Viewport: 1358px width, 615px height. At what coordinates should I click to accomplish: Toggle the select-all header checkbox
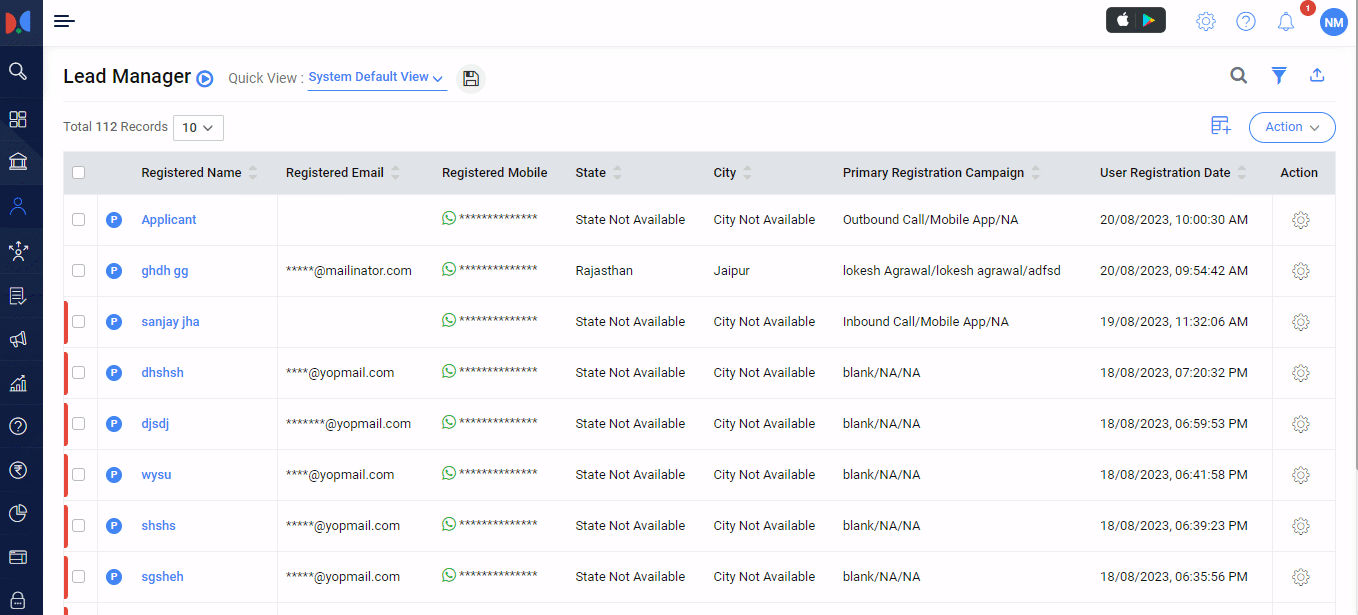tap(79, 173)
